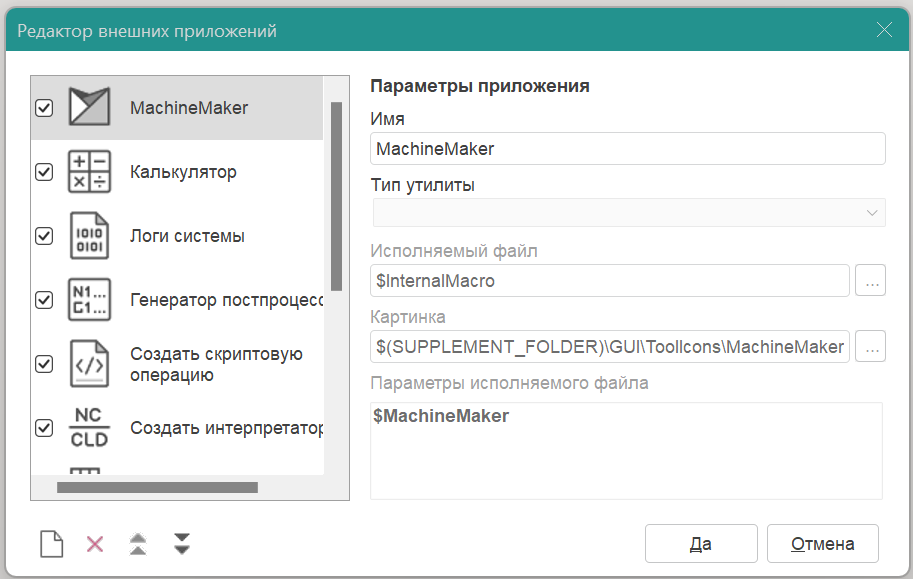Select the NC/CLD interpreter icon
Screen dimensions: 913x579
pyautogui.click(x=88, y=428)
